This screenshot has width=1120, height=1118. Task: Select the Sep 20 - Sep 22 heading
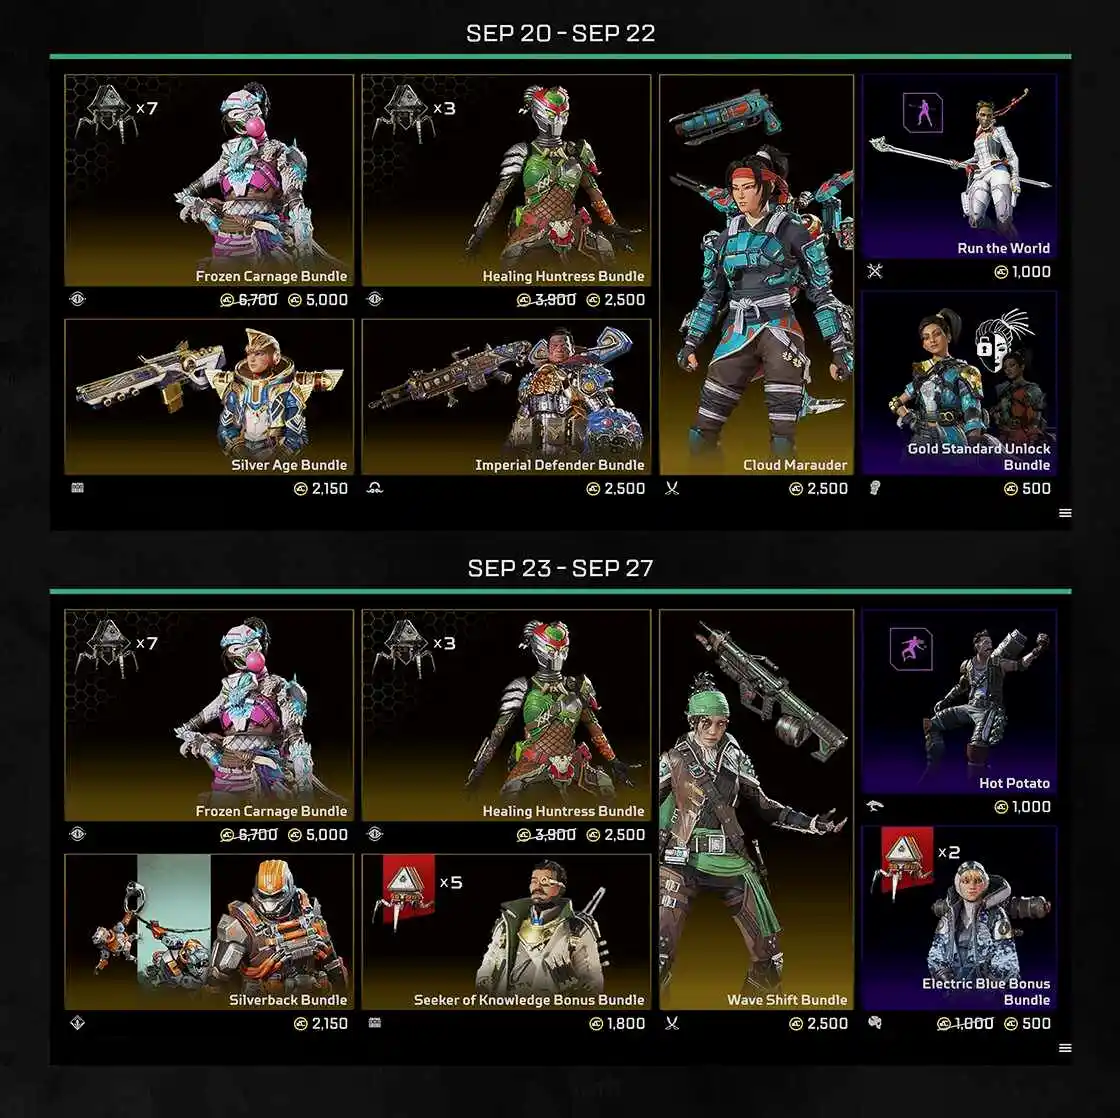[x=561, y=33]
